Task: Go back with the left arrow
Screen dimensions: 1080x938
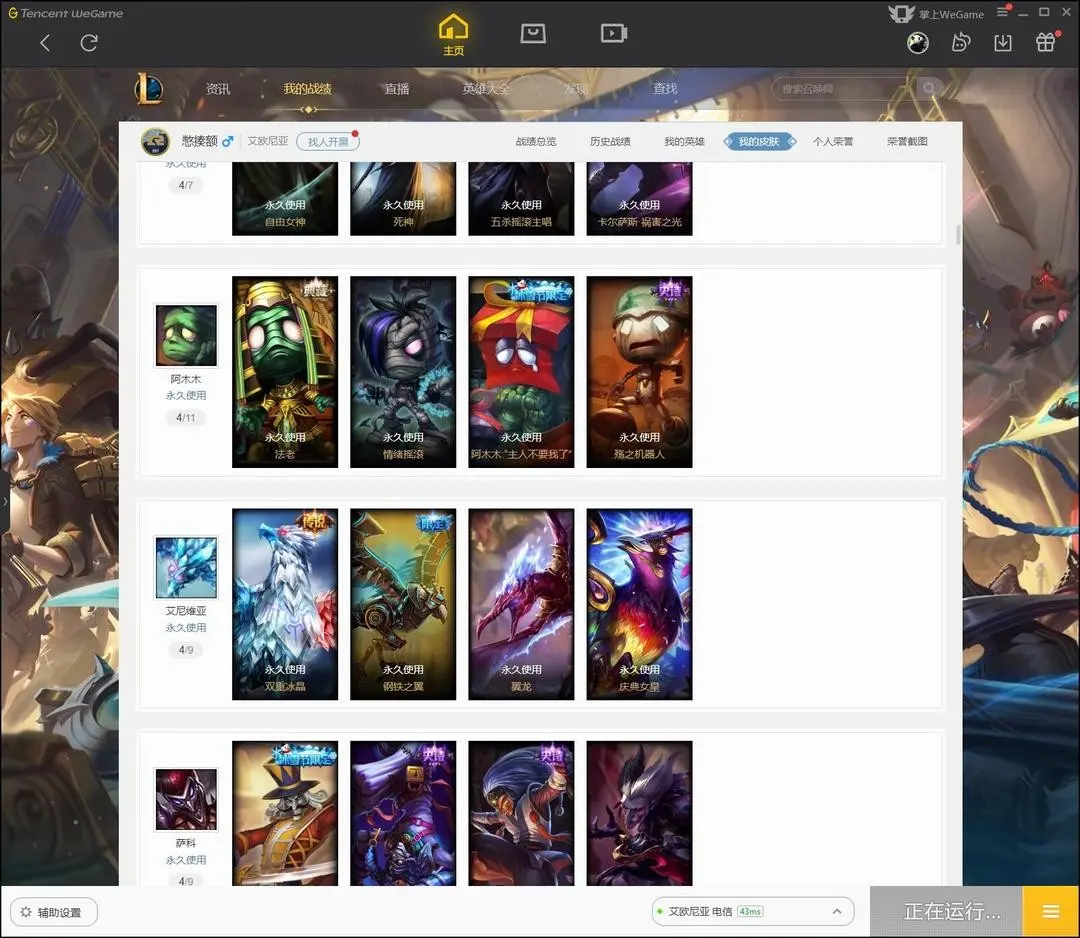Action: pos(45,43)
